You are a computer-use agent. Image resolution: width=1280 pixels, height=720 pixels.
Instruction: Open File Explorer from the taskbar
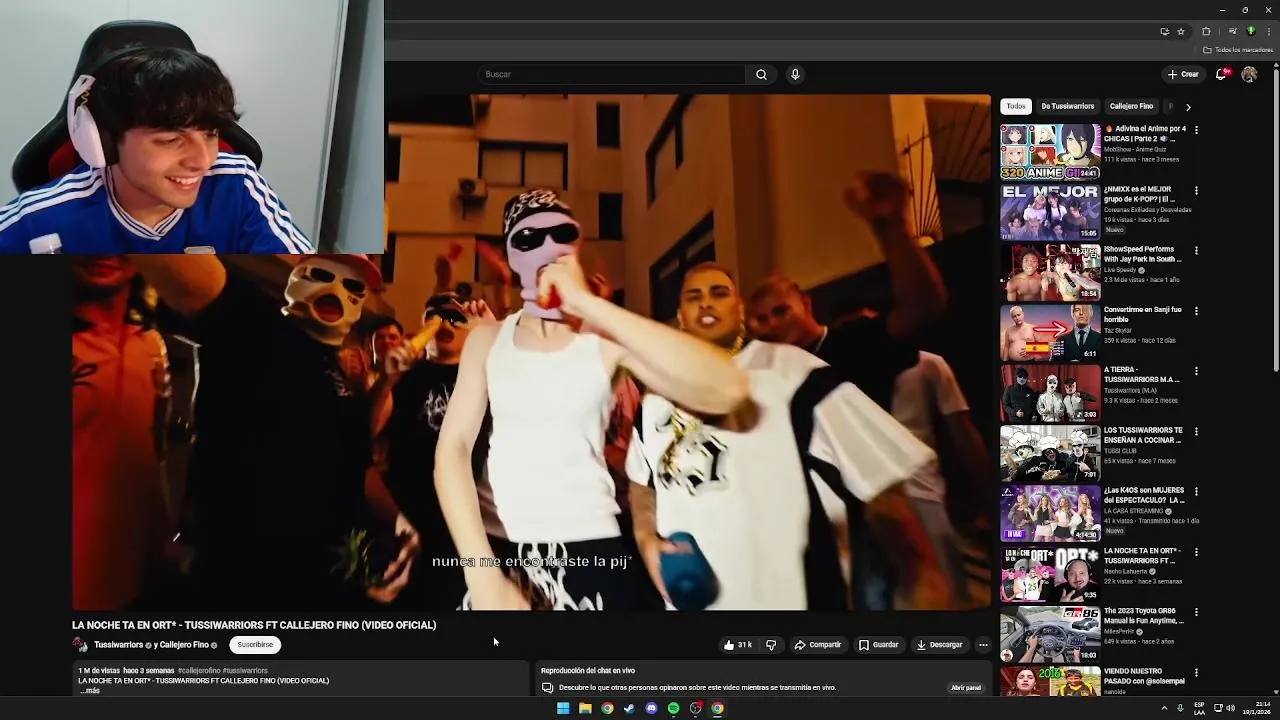[585, 708]
